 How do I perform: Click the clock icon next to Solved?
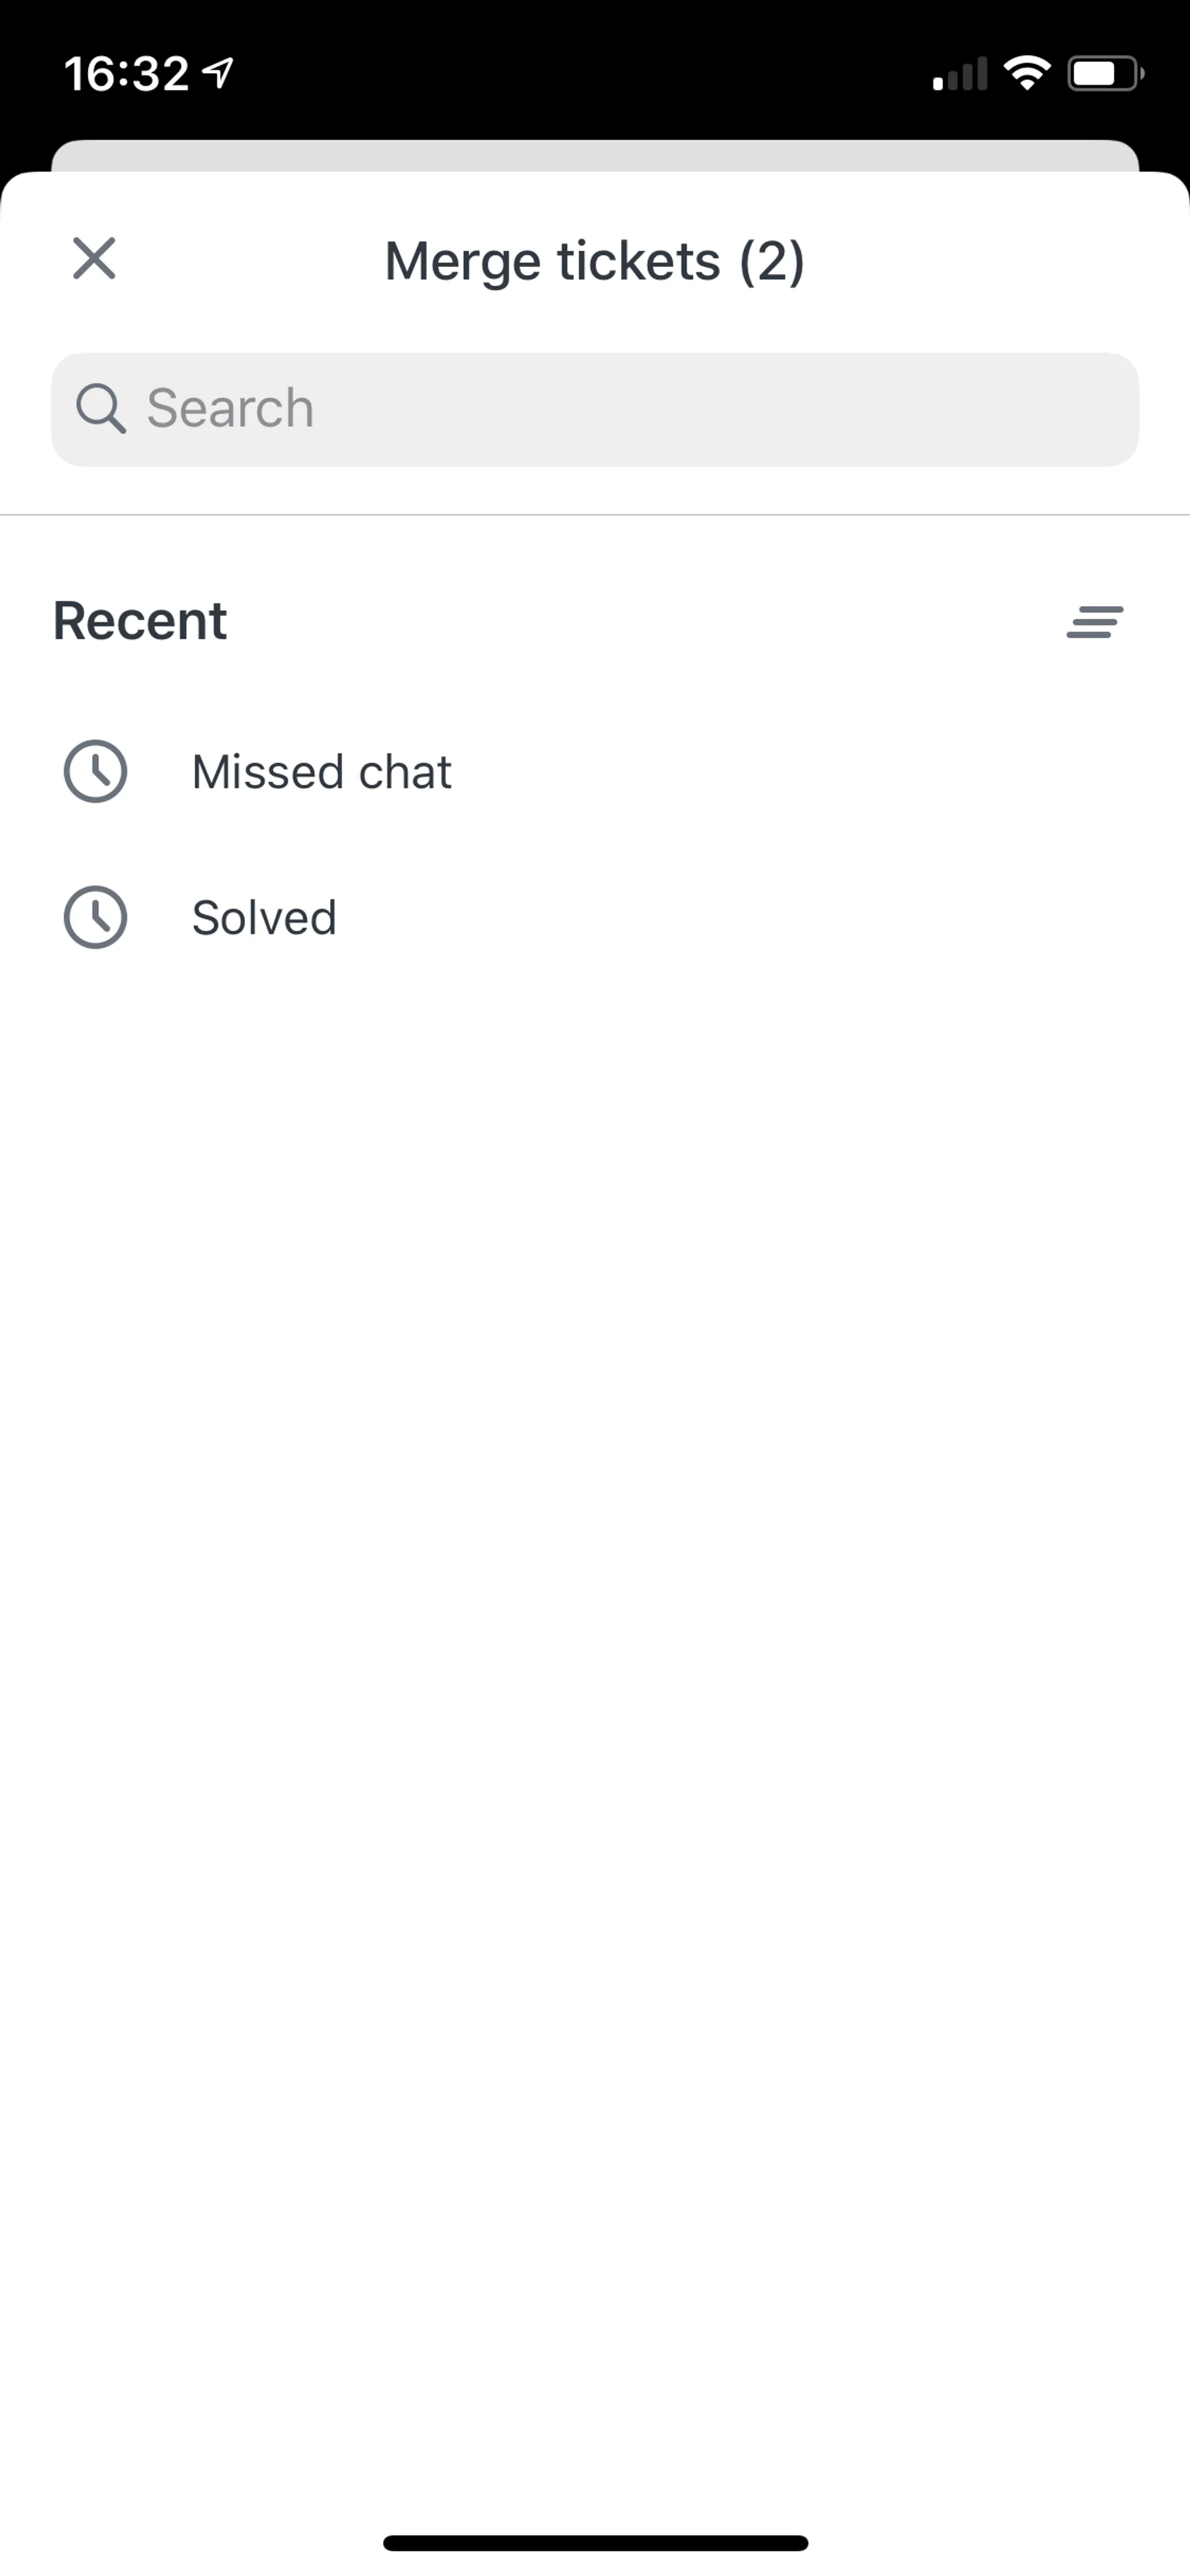pos(95,917)
